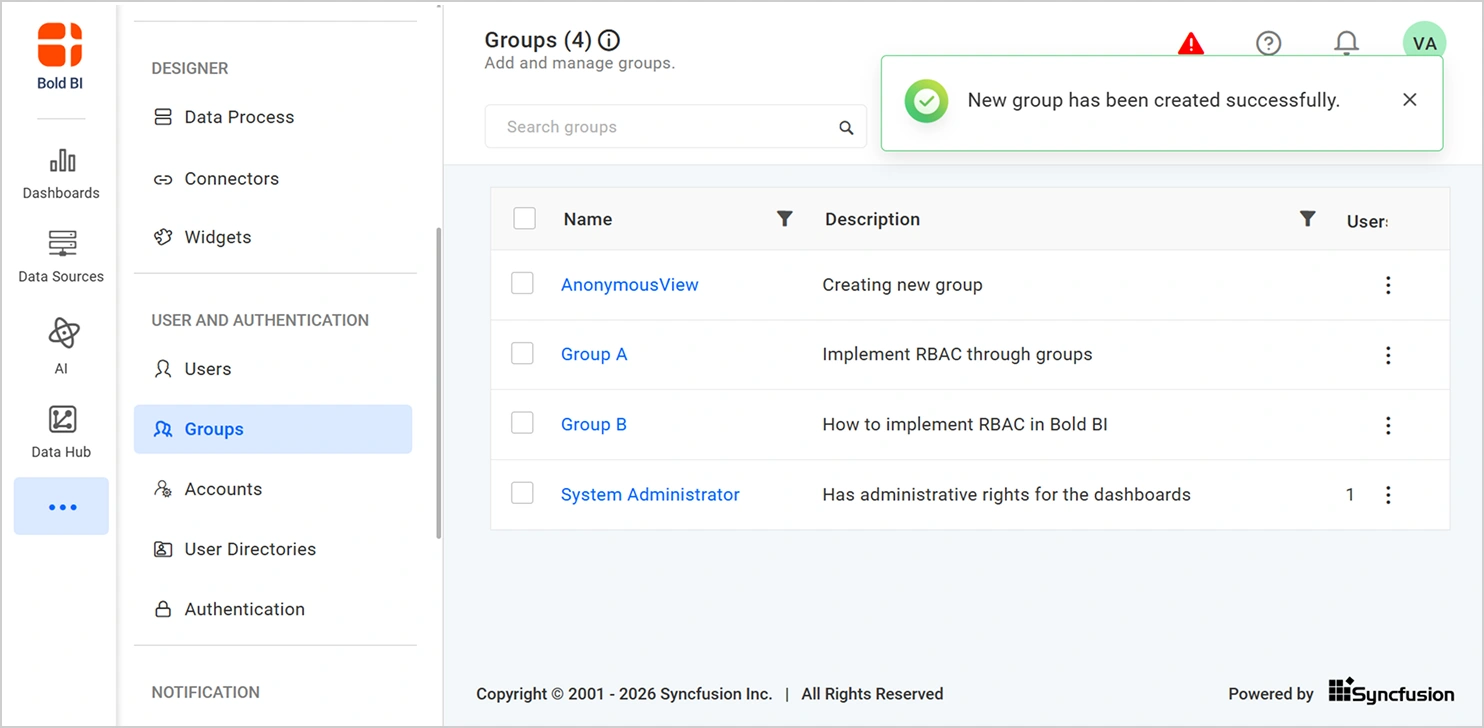
Task: Open actions menu for System Administrator row
Action: [x=1388, y=495]
